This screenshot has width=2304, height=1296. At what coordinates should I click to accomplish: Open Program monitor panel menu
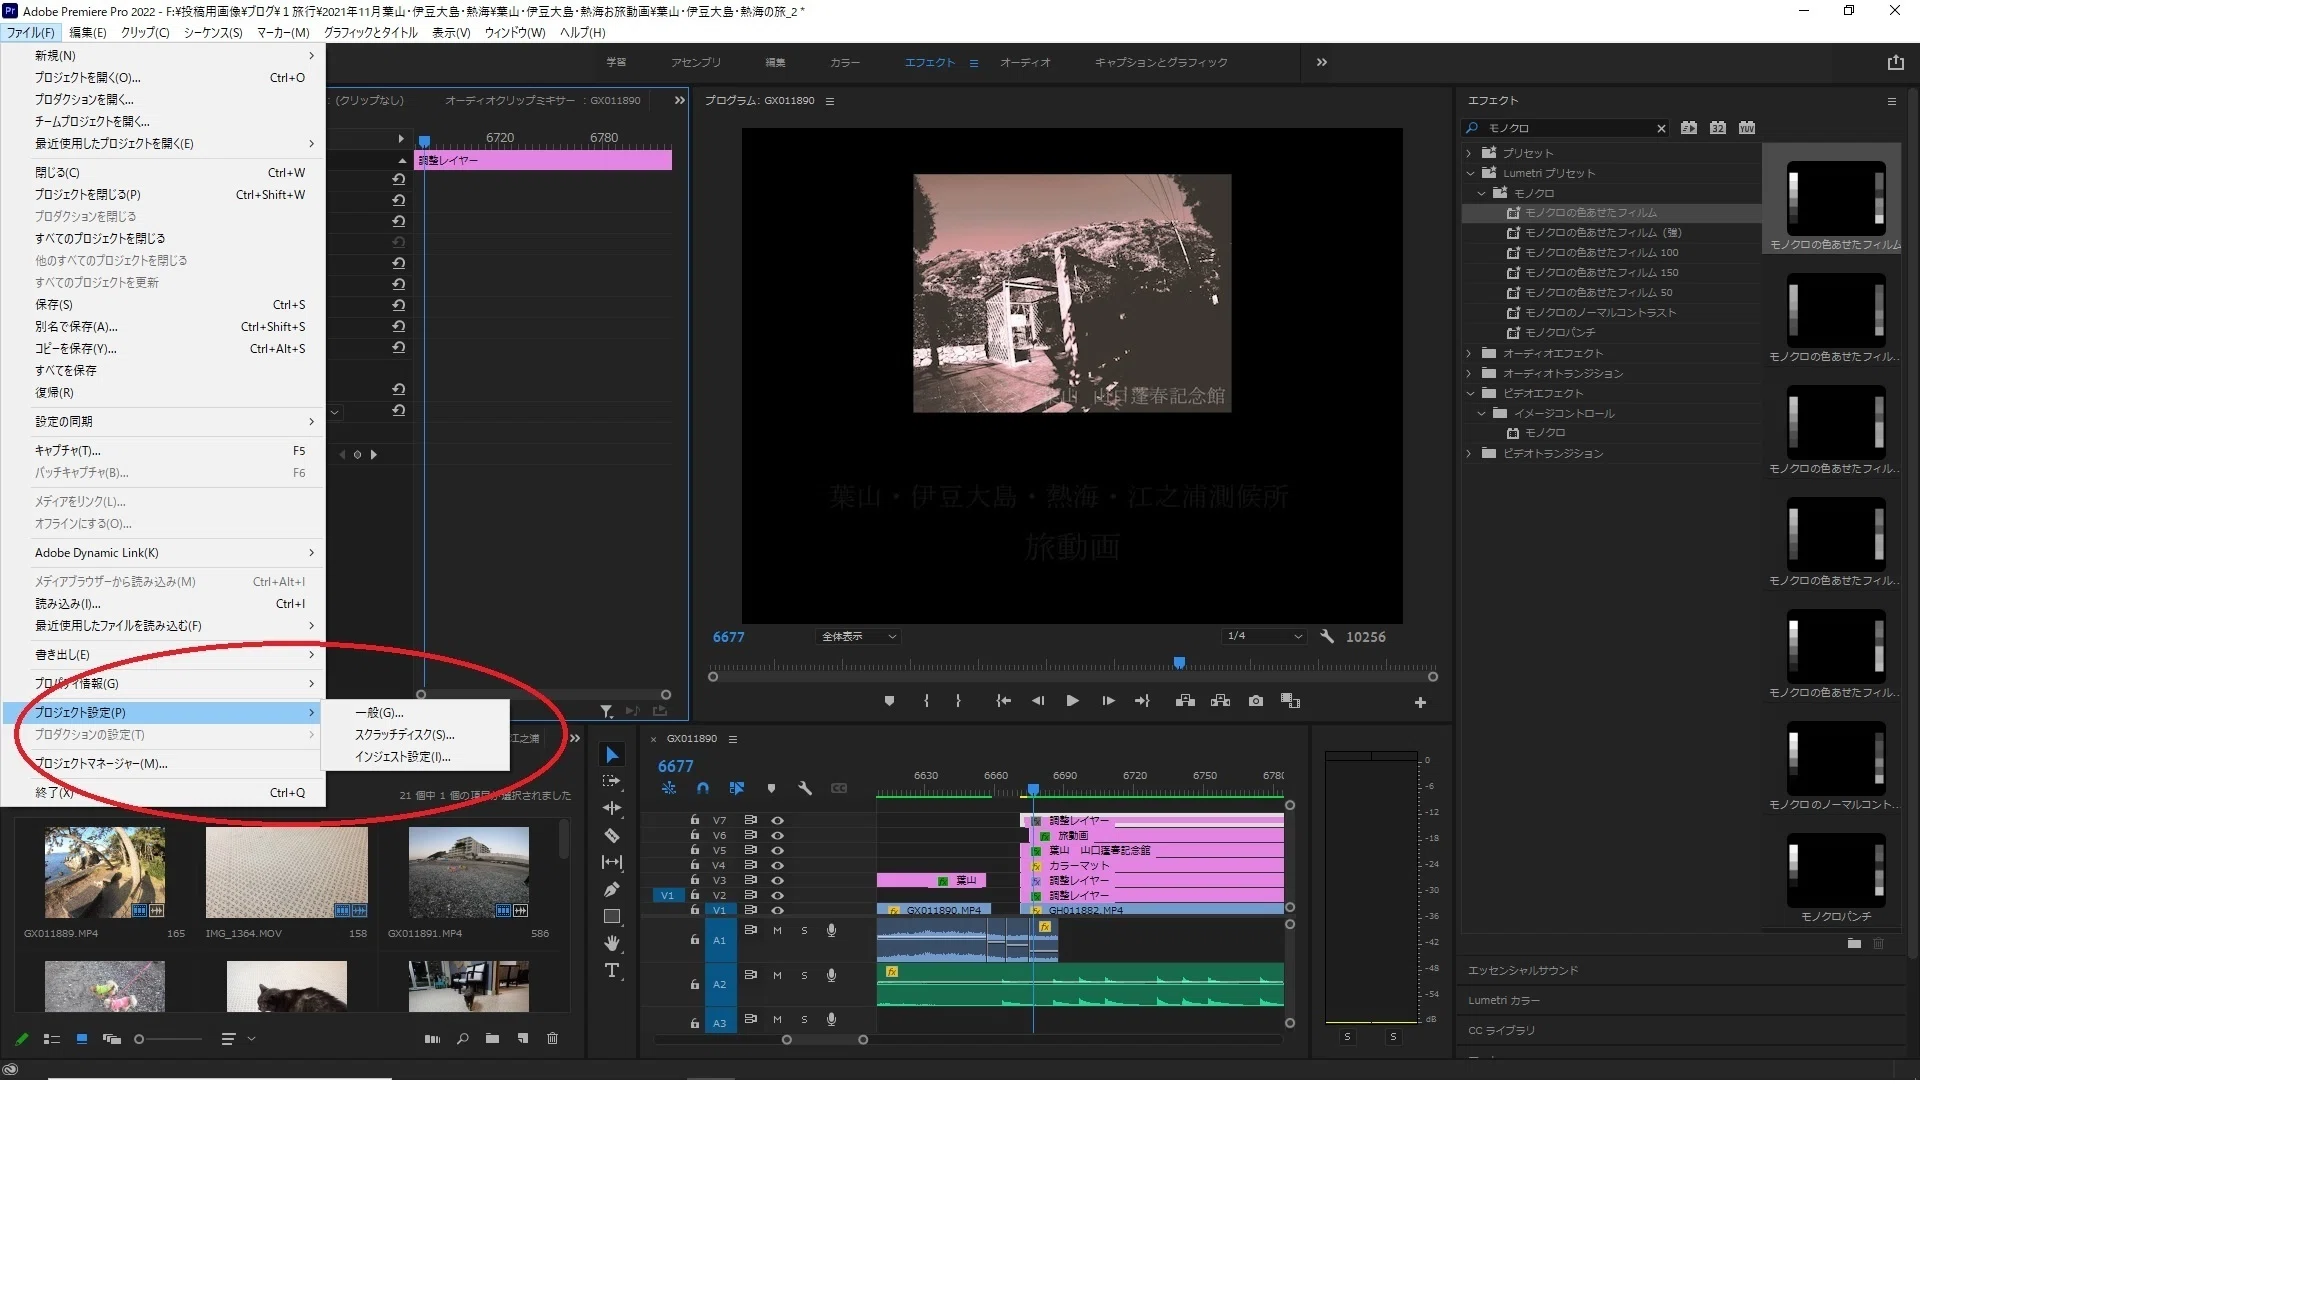829,101
